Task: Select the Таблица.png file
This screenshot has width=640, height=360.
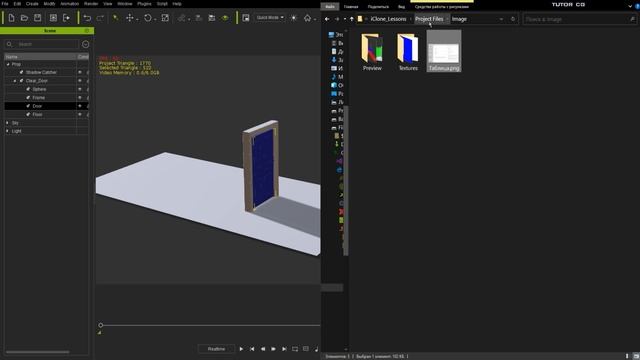Action: coord(444,51)
